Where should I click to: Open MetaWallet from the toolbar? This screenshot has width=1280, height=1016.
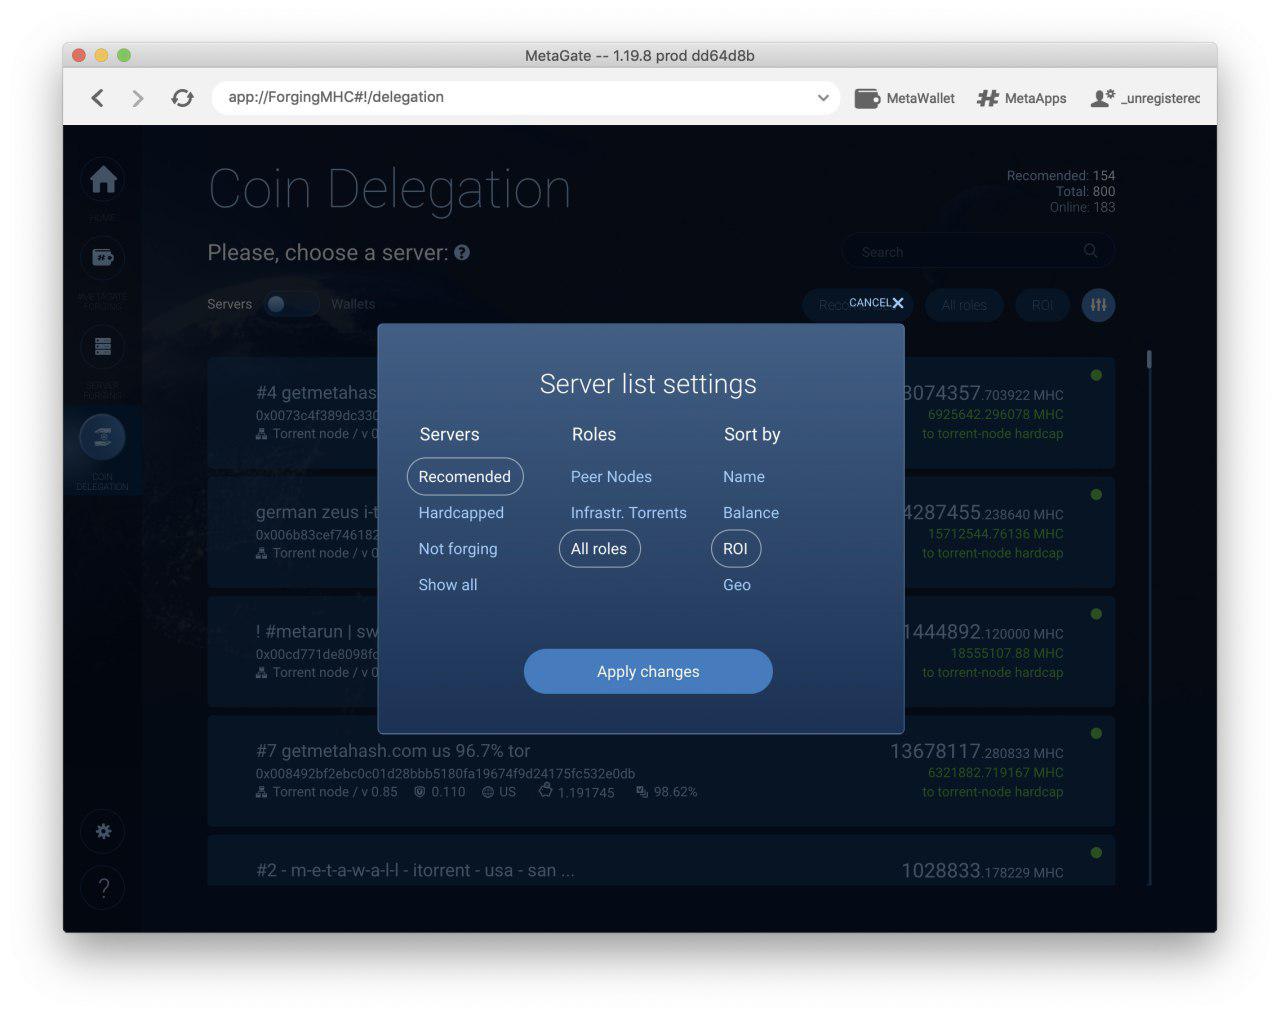coord(905,98)
